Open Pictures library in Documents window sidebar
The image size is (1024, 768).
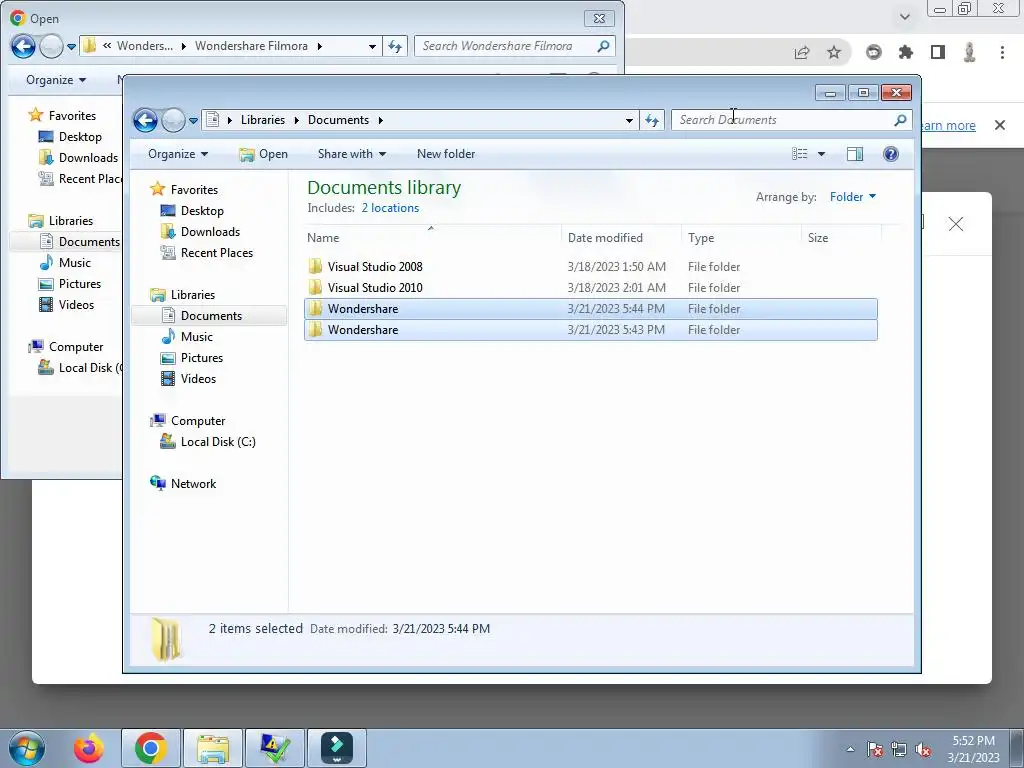point(201,358)
